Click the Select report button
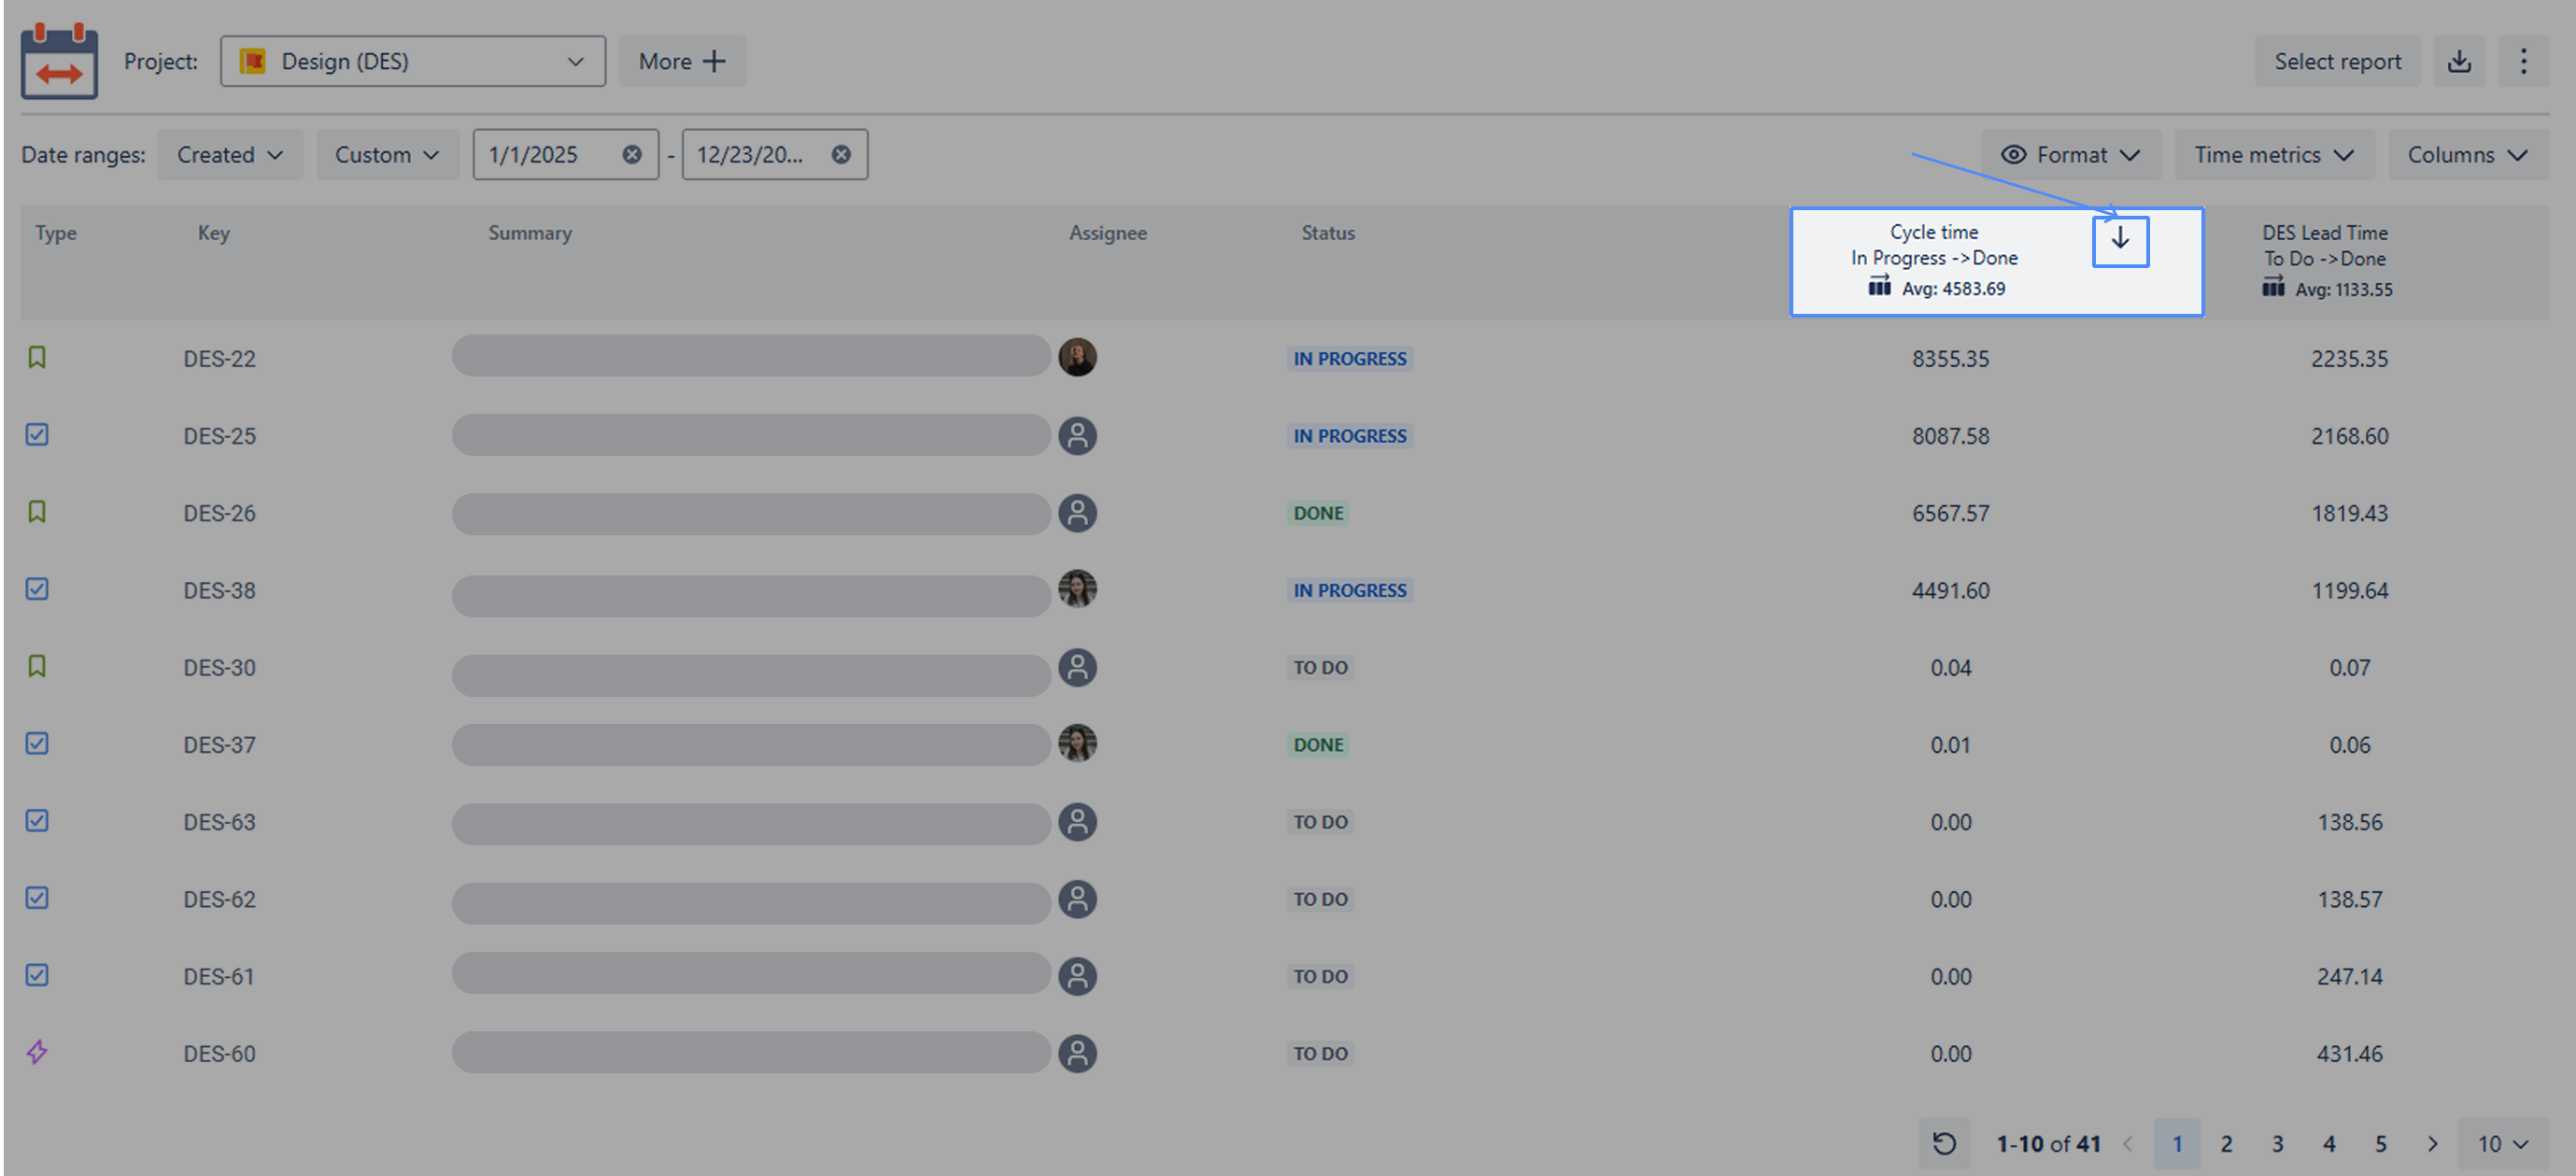 (2336, 62)
